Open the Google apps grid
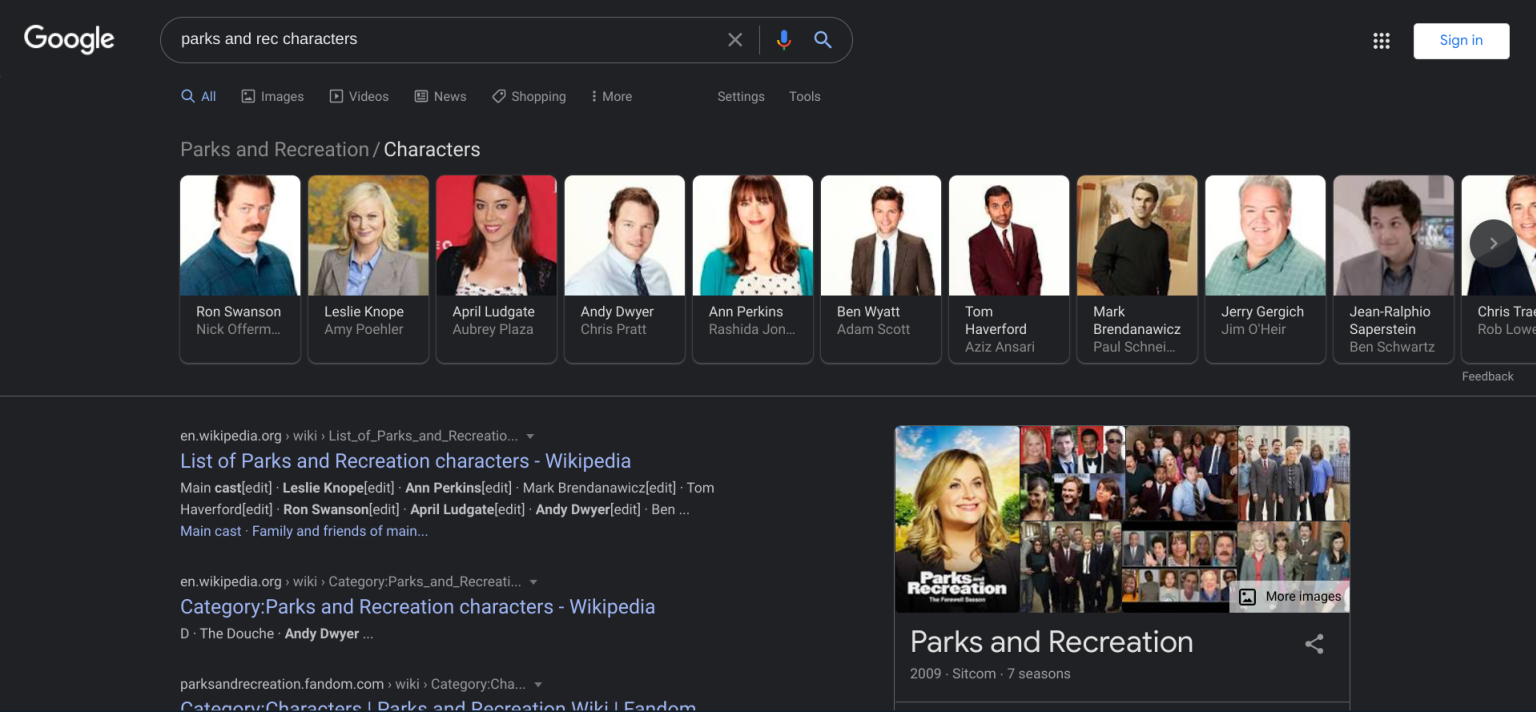This screenshot has width=1536, height=712. (x=1381, y=41)
